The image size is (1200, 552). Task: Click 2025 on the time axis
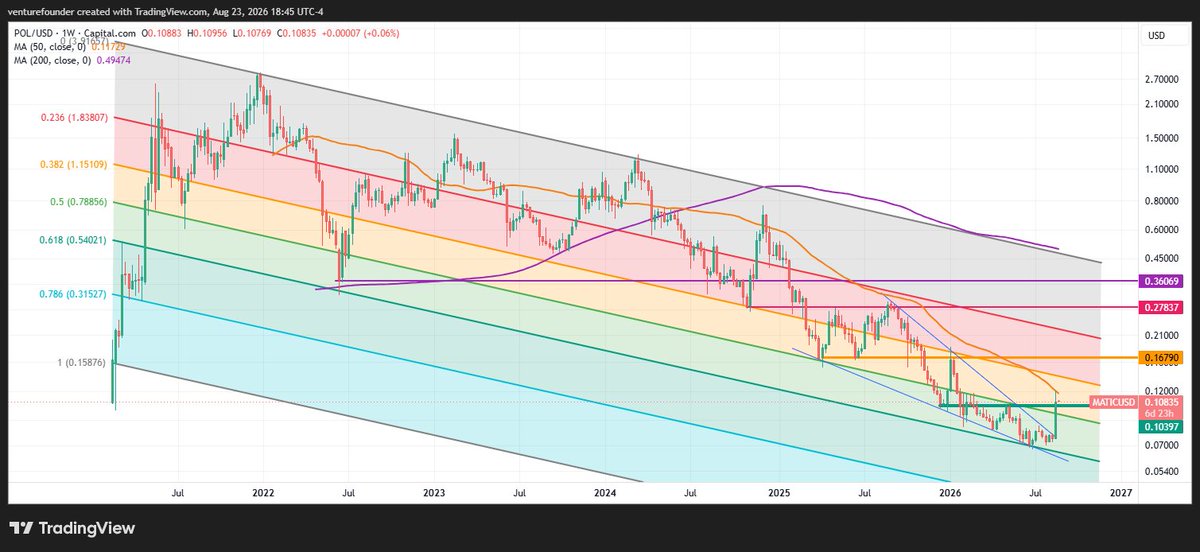(x=779, y=493)
